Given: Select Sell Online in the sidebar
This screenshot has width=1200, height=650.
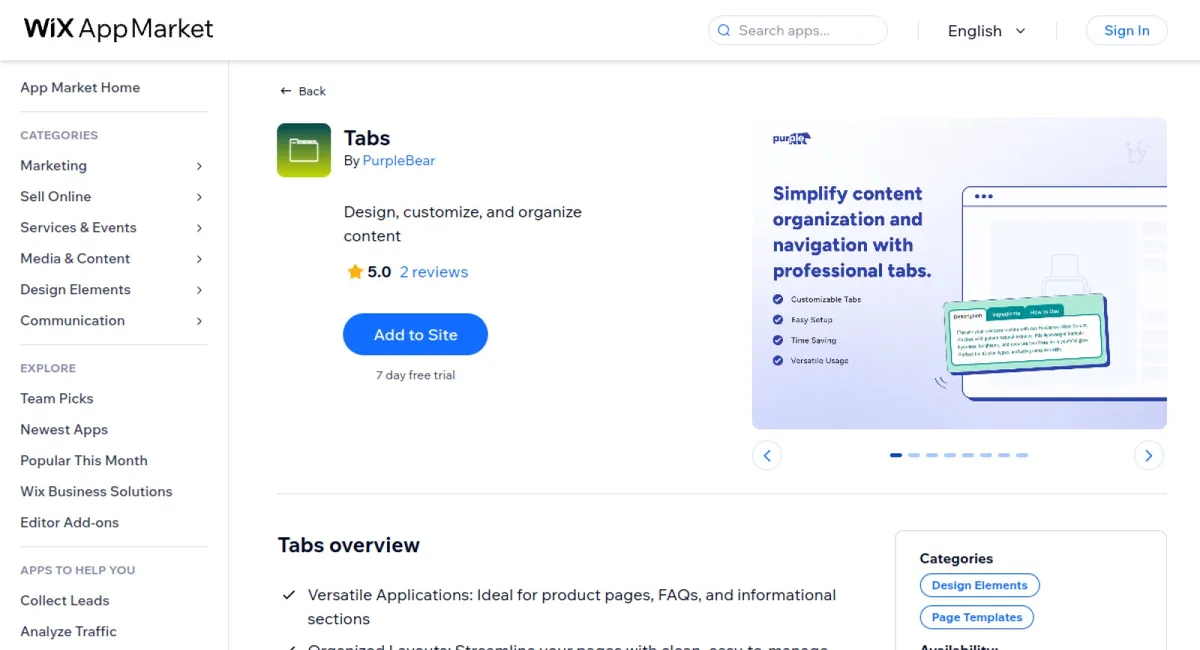Looking at the screenshot, I should point(55,196).
